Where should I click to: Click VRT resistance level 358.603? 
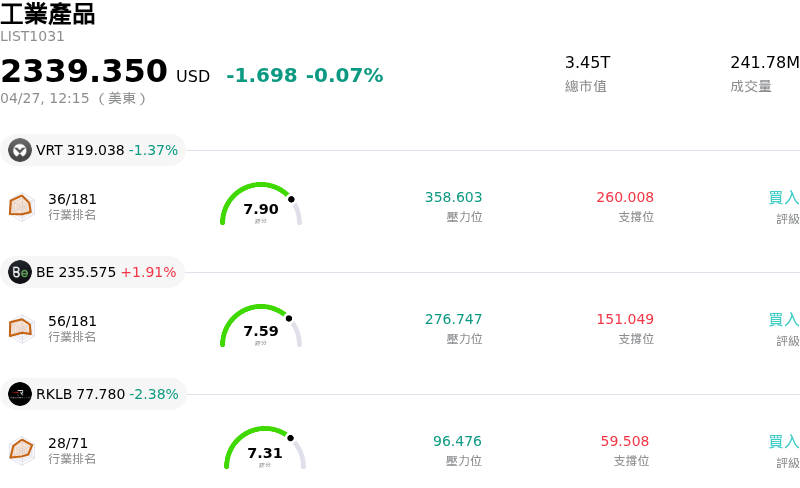click(x=453, y=198)
